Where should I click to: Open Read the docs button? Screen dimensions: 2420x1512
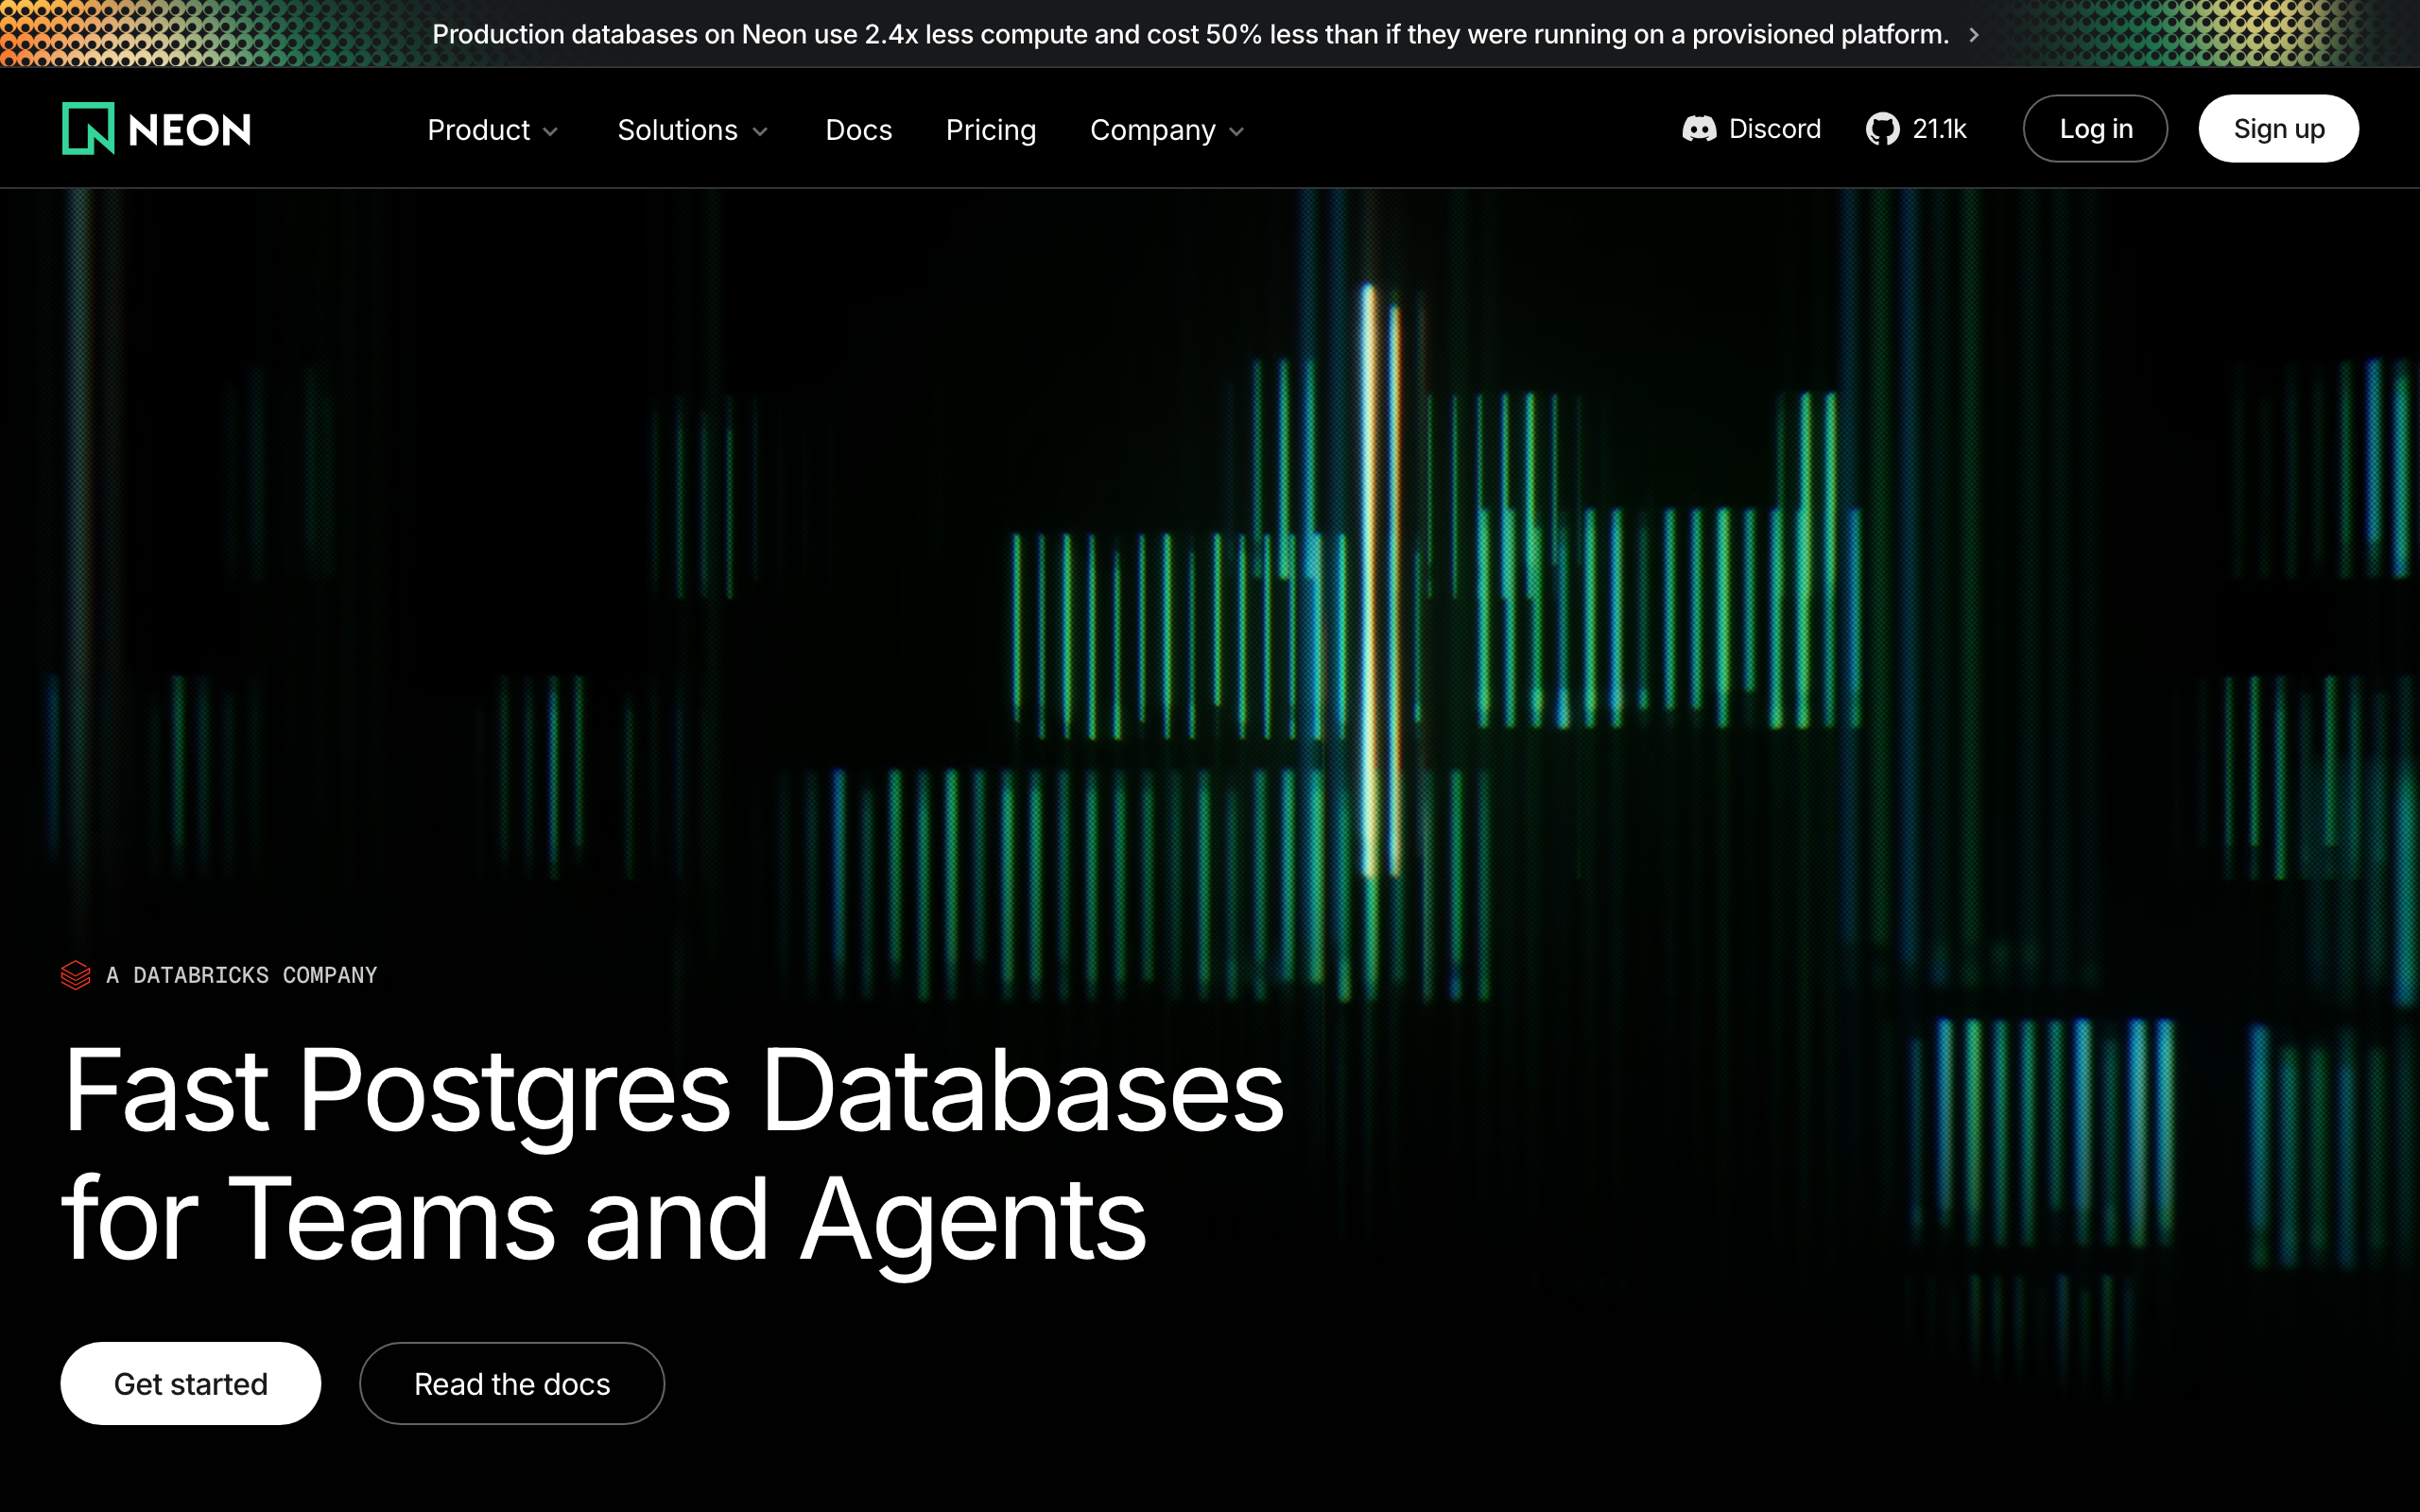512,1384
